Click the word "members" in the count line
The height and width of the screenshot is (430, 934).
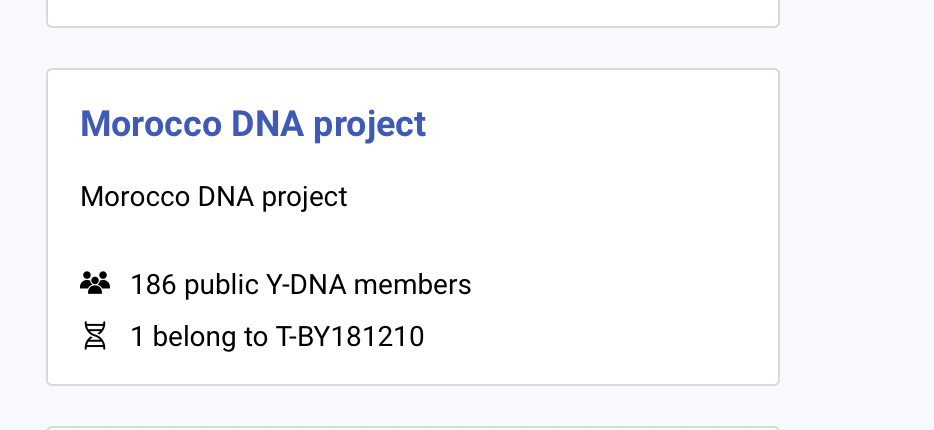(412, 285)
